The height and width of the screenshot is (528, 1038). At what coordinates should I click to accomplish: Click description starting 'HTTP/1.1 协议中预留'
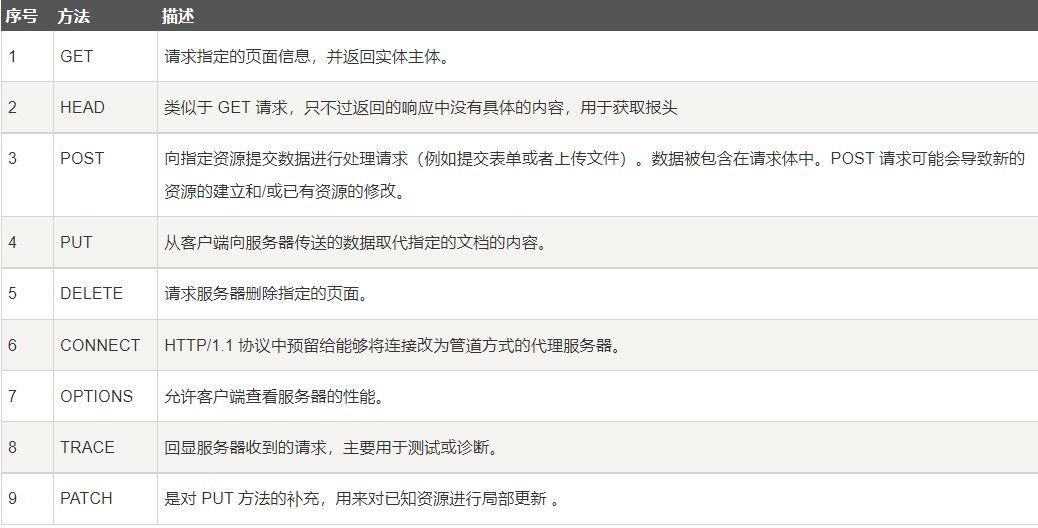[394, 345]
